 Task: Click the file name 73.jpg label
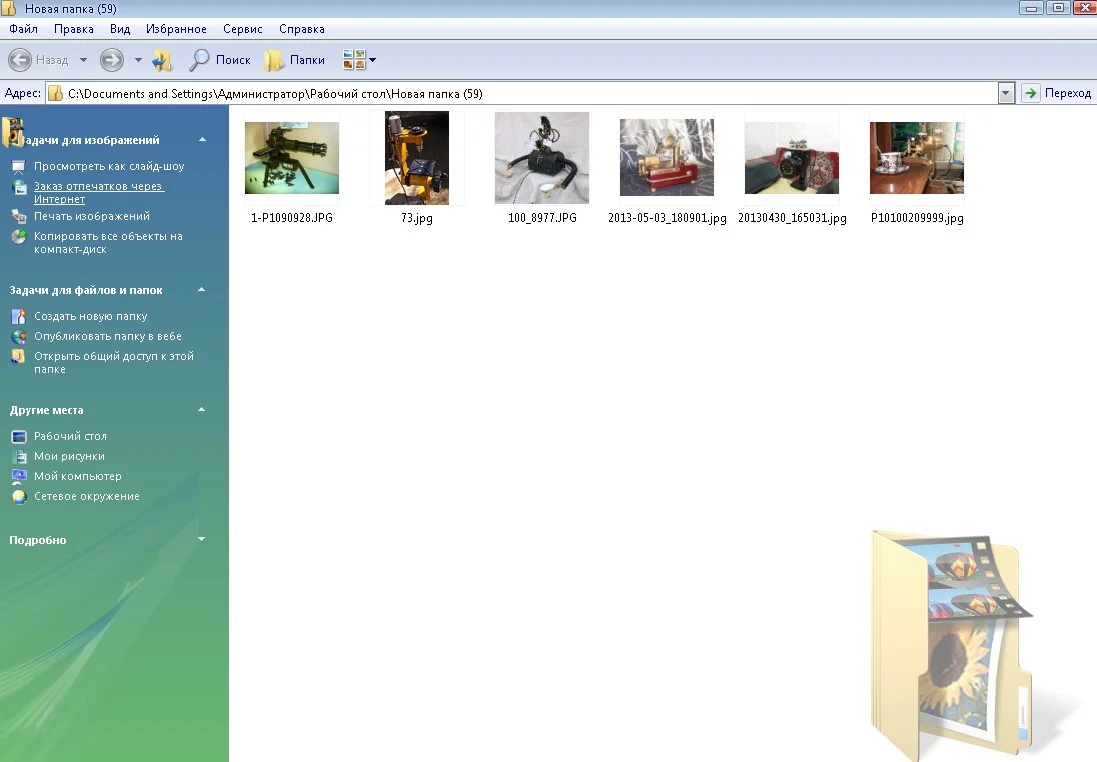click(x=417, y=218)
